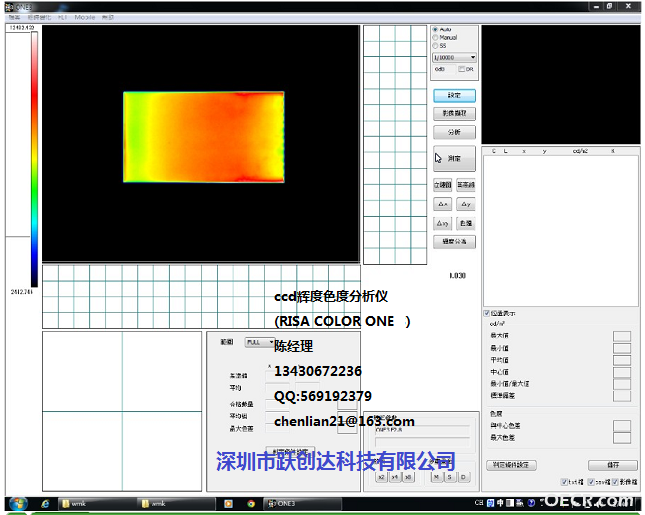This screenshot has width=645, height=515.
Task: Open the 1/10000 shutter speed dropdown
Action: [x=454, y=57]
